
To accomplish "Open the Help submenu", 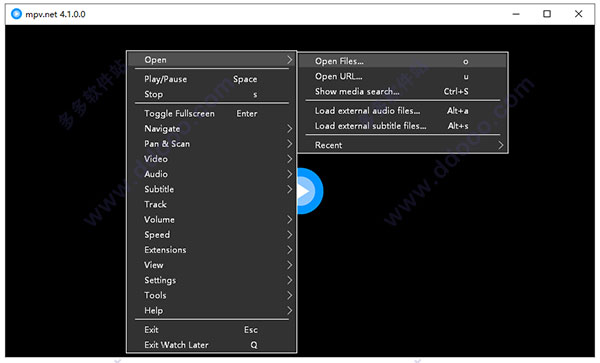I will click(211, 311).
